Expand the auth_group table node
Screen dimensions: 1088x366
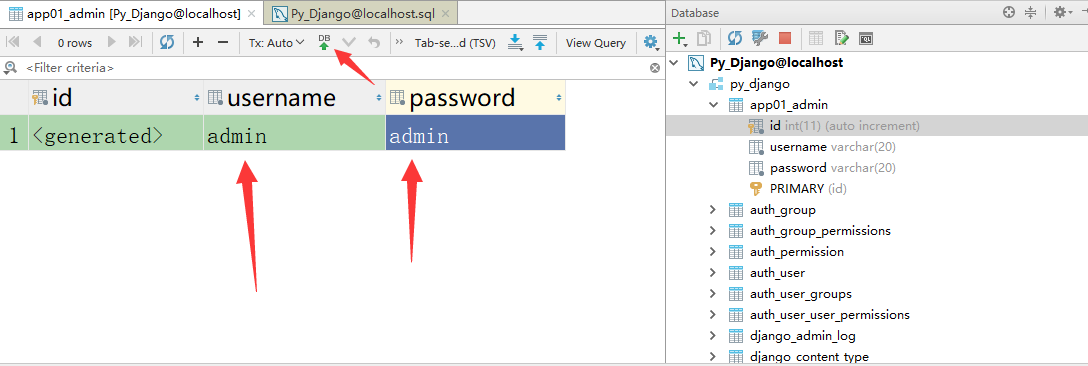(713, 210)
